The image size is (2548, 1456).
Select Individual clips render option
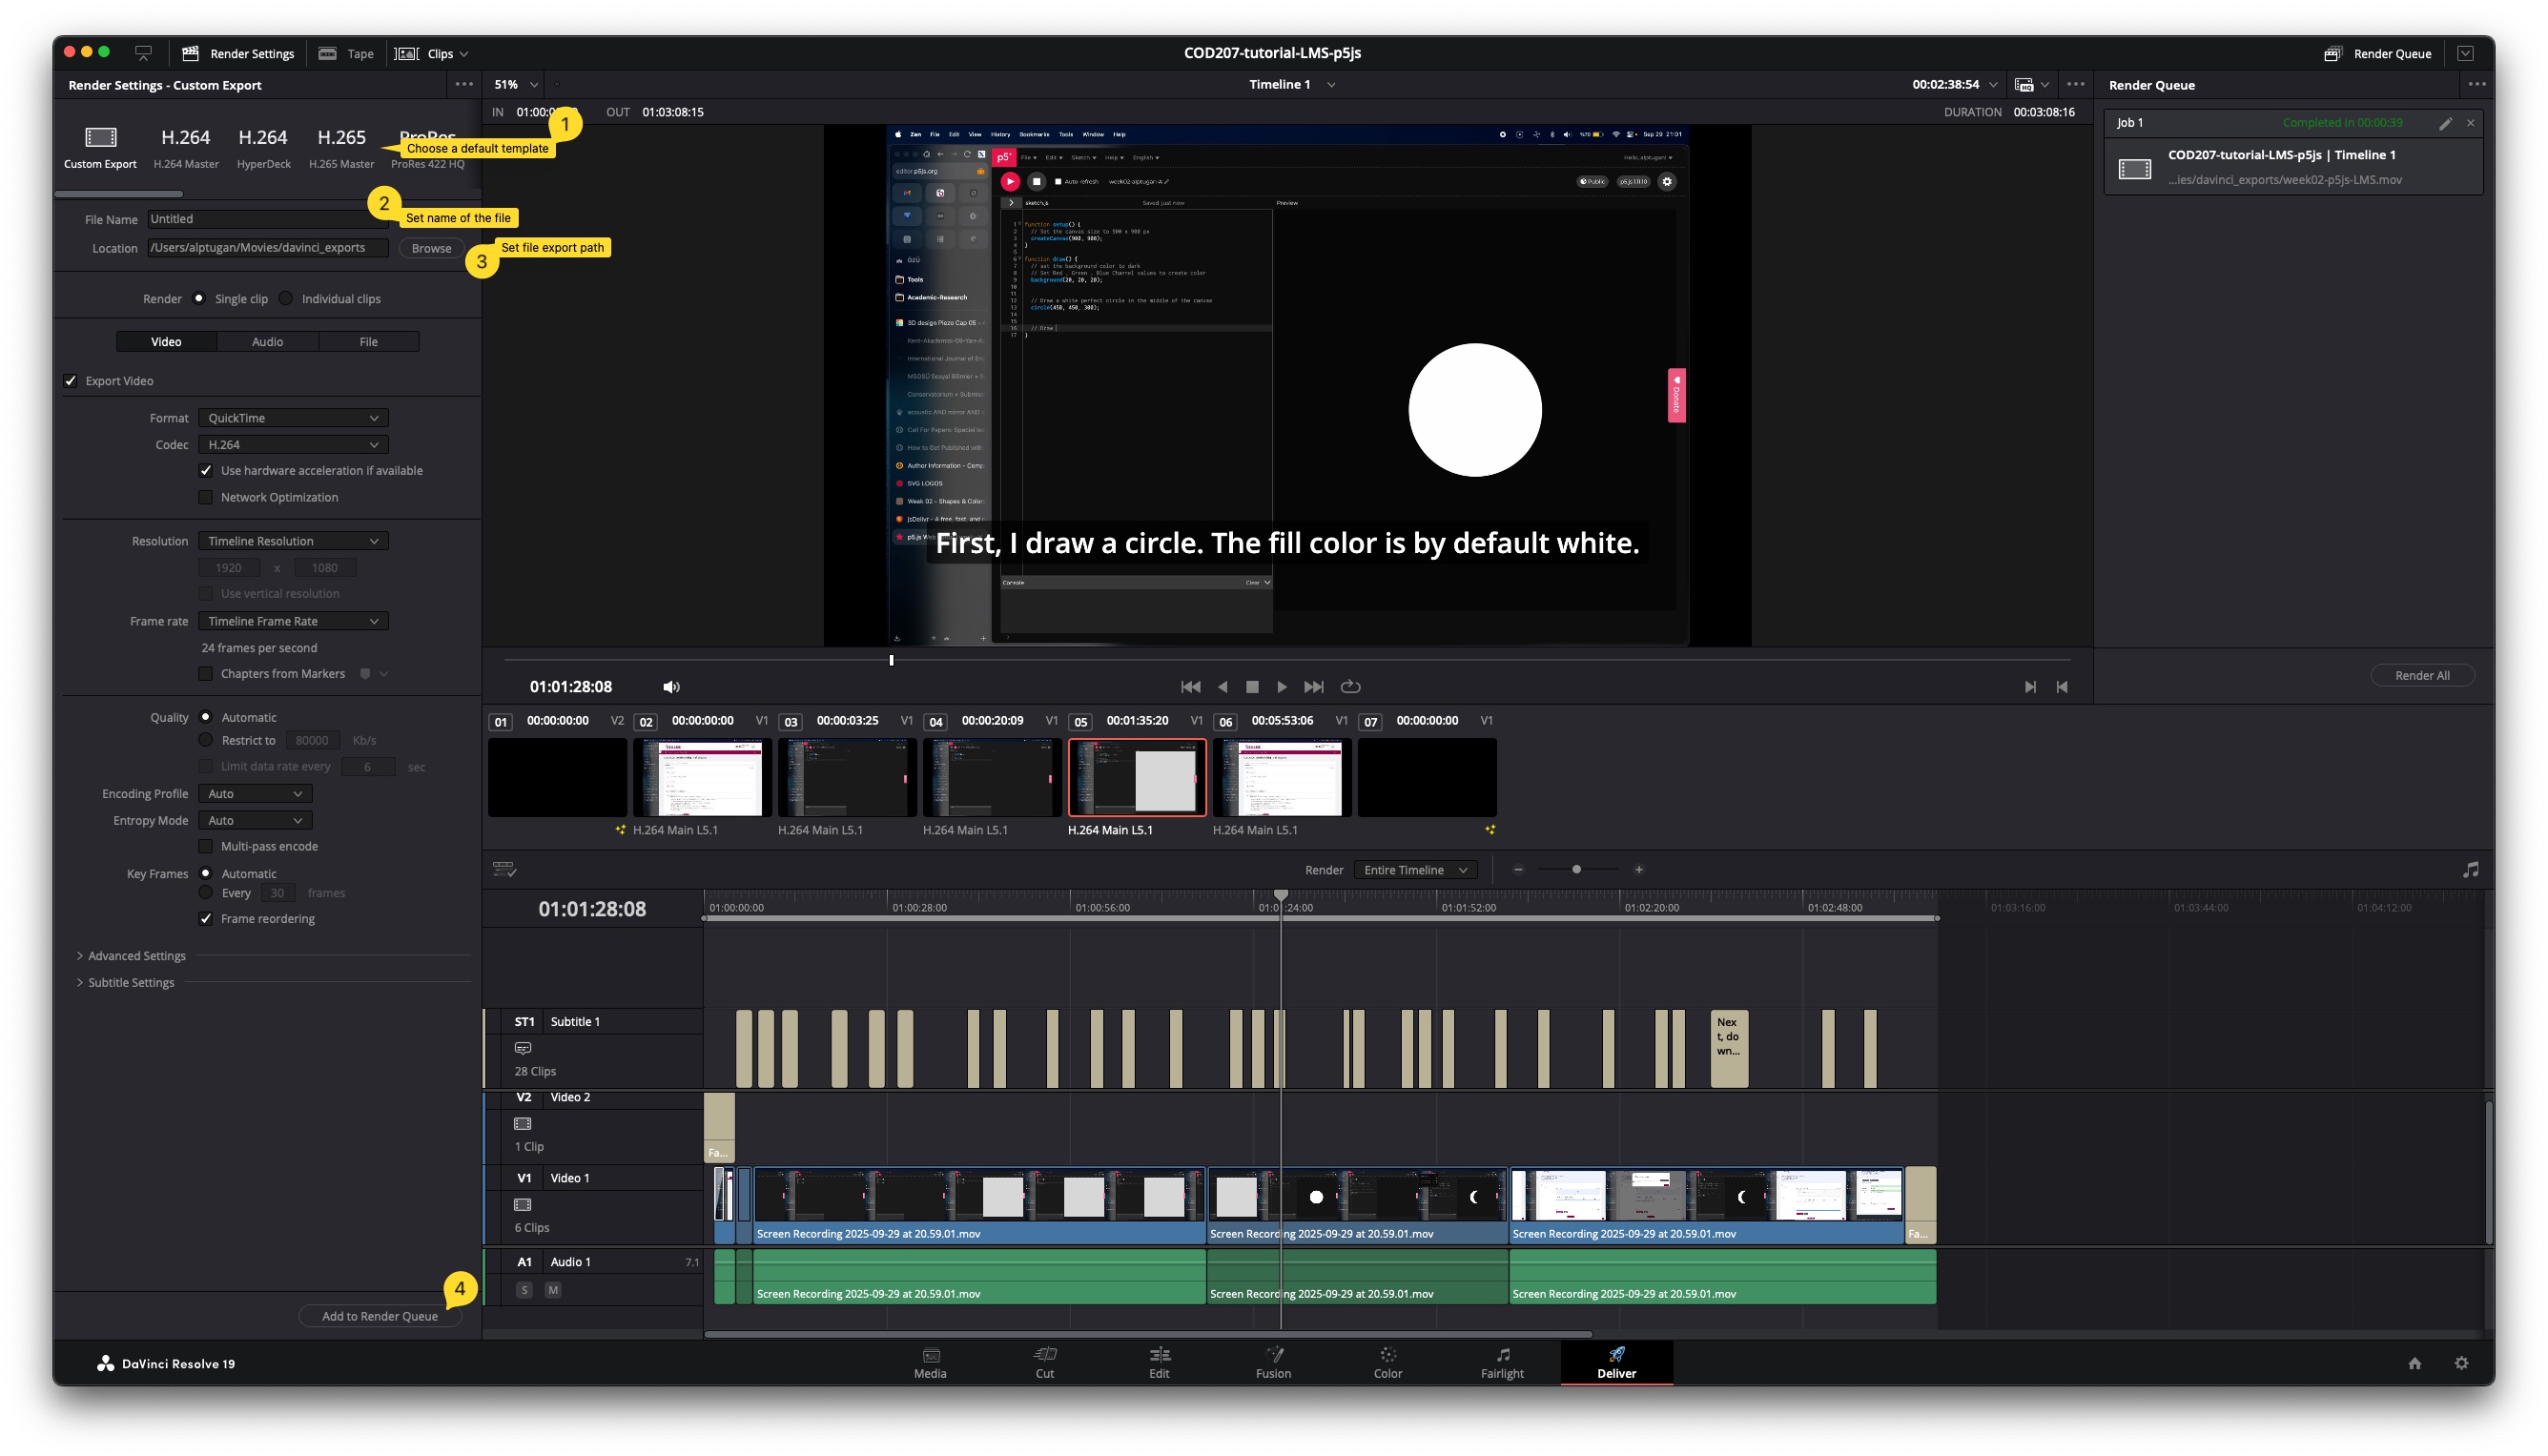(287, 299)
